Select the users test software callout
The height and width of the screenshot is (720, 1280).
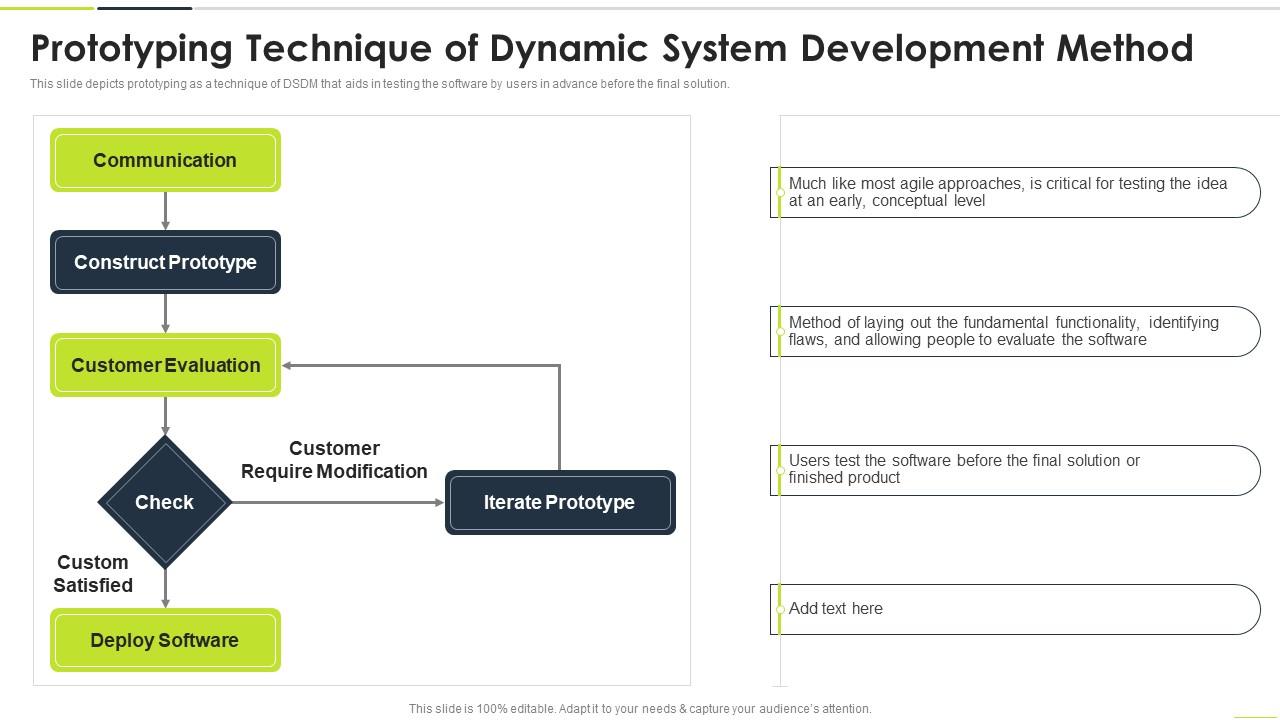(x=1016, y=469)
